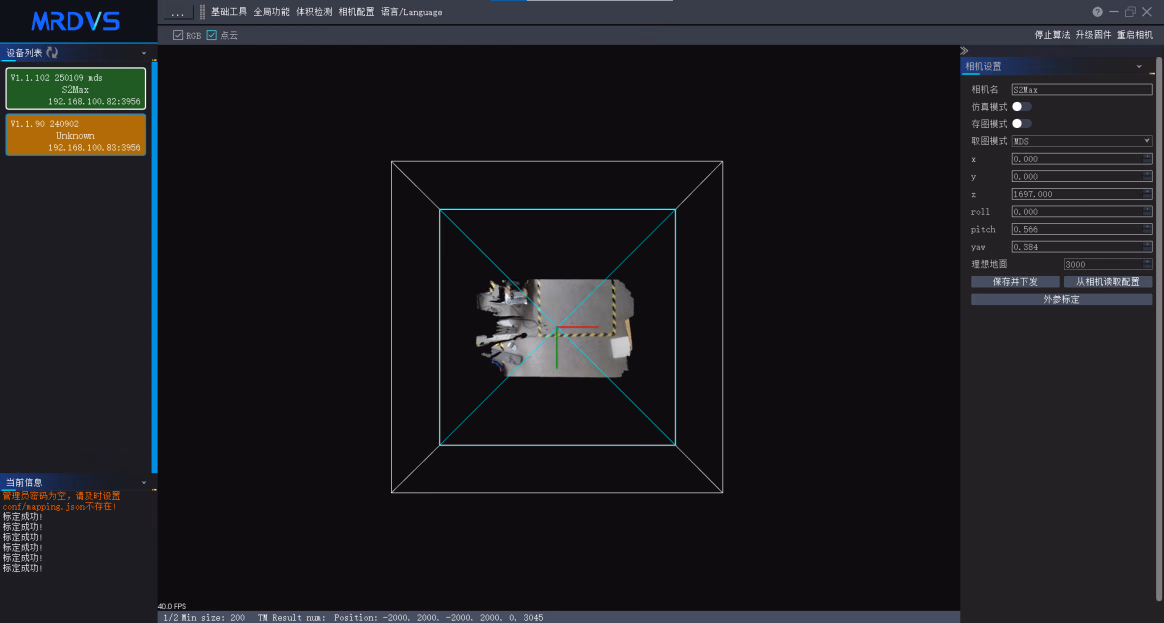1164x623 pixels.
Task: Click the camera settings panel scrollbar
Action: click(x=1160, y=327)
